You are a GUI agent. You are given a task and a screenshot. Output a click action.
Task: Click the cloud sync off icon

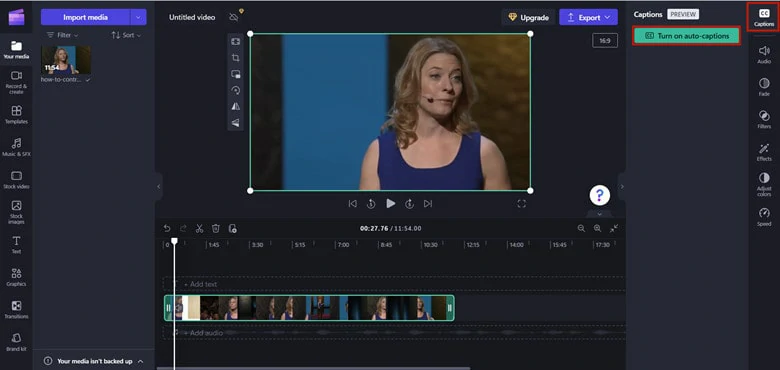[x=234, y=17]
